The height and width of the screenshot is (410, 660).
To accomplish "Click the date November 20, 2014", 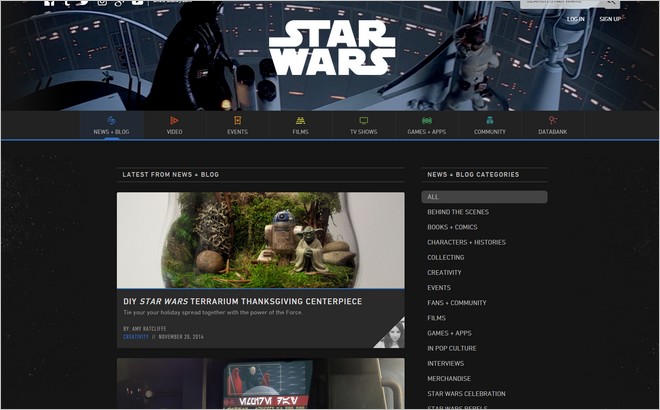I will (x=181, y=337).
